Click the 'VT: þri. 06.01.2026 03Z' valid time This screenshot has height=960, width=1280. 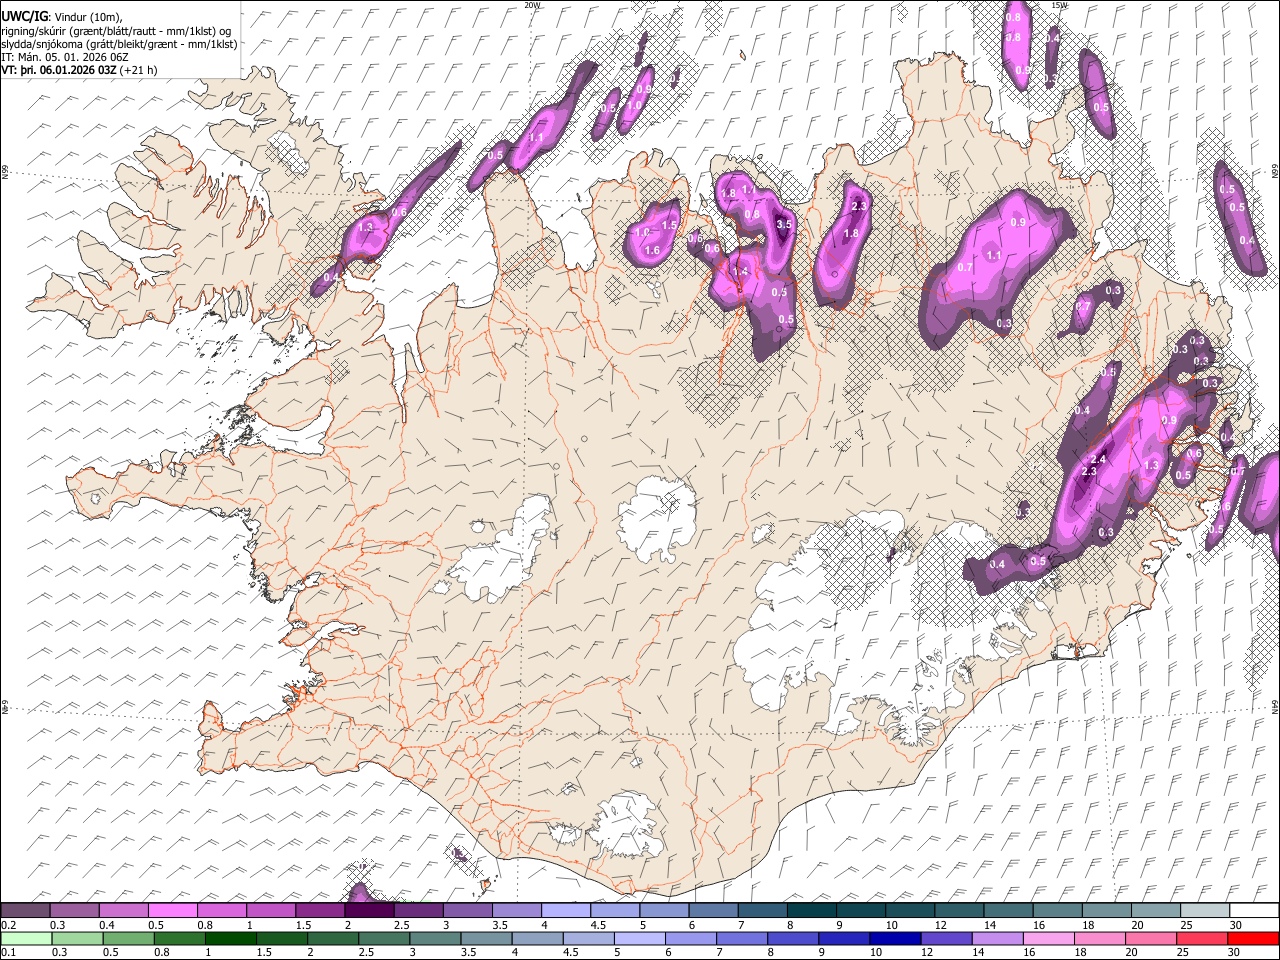59,71
